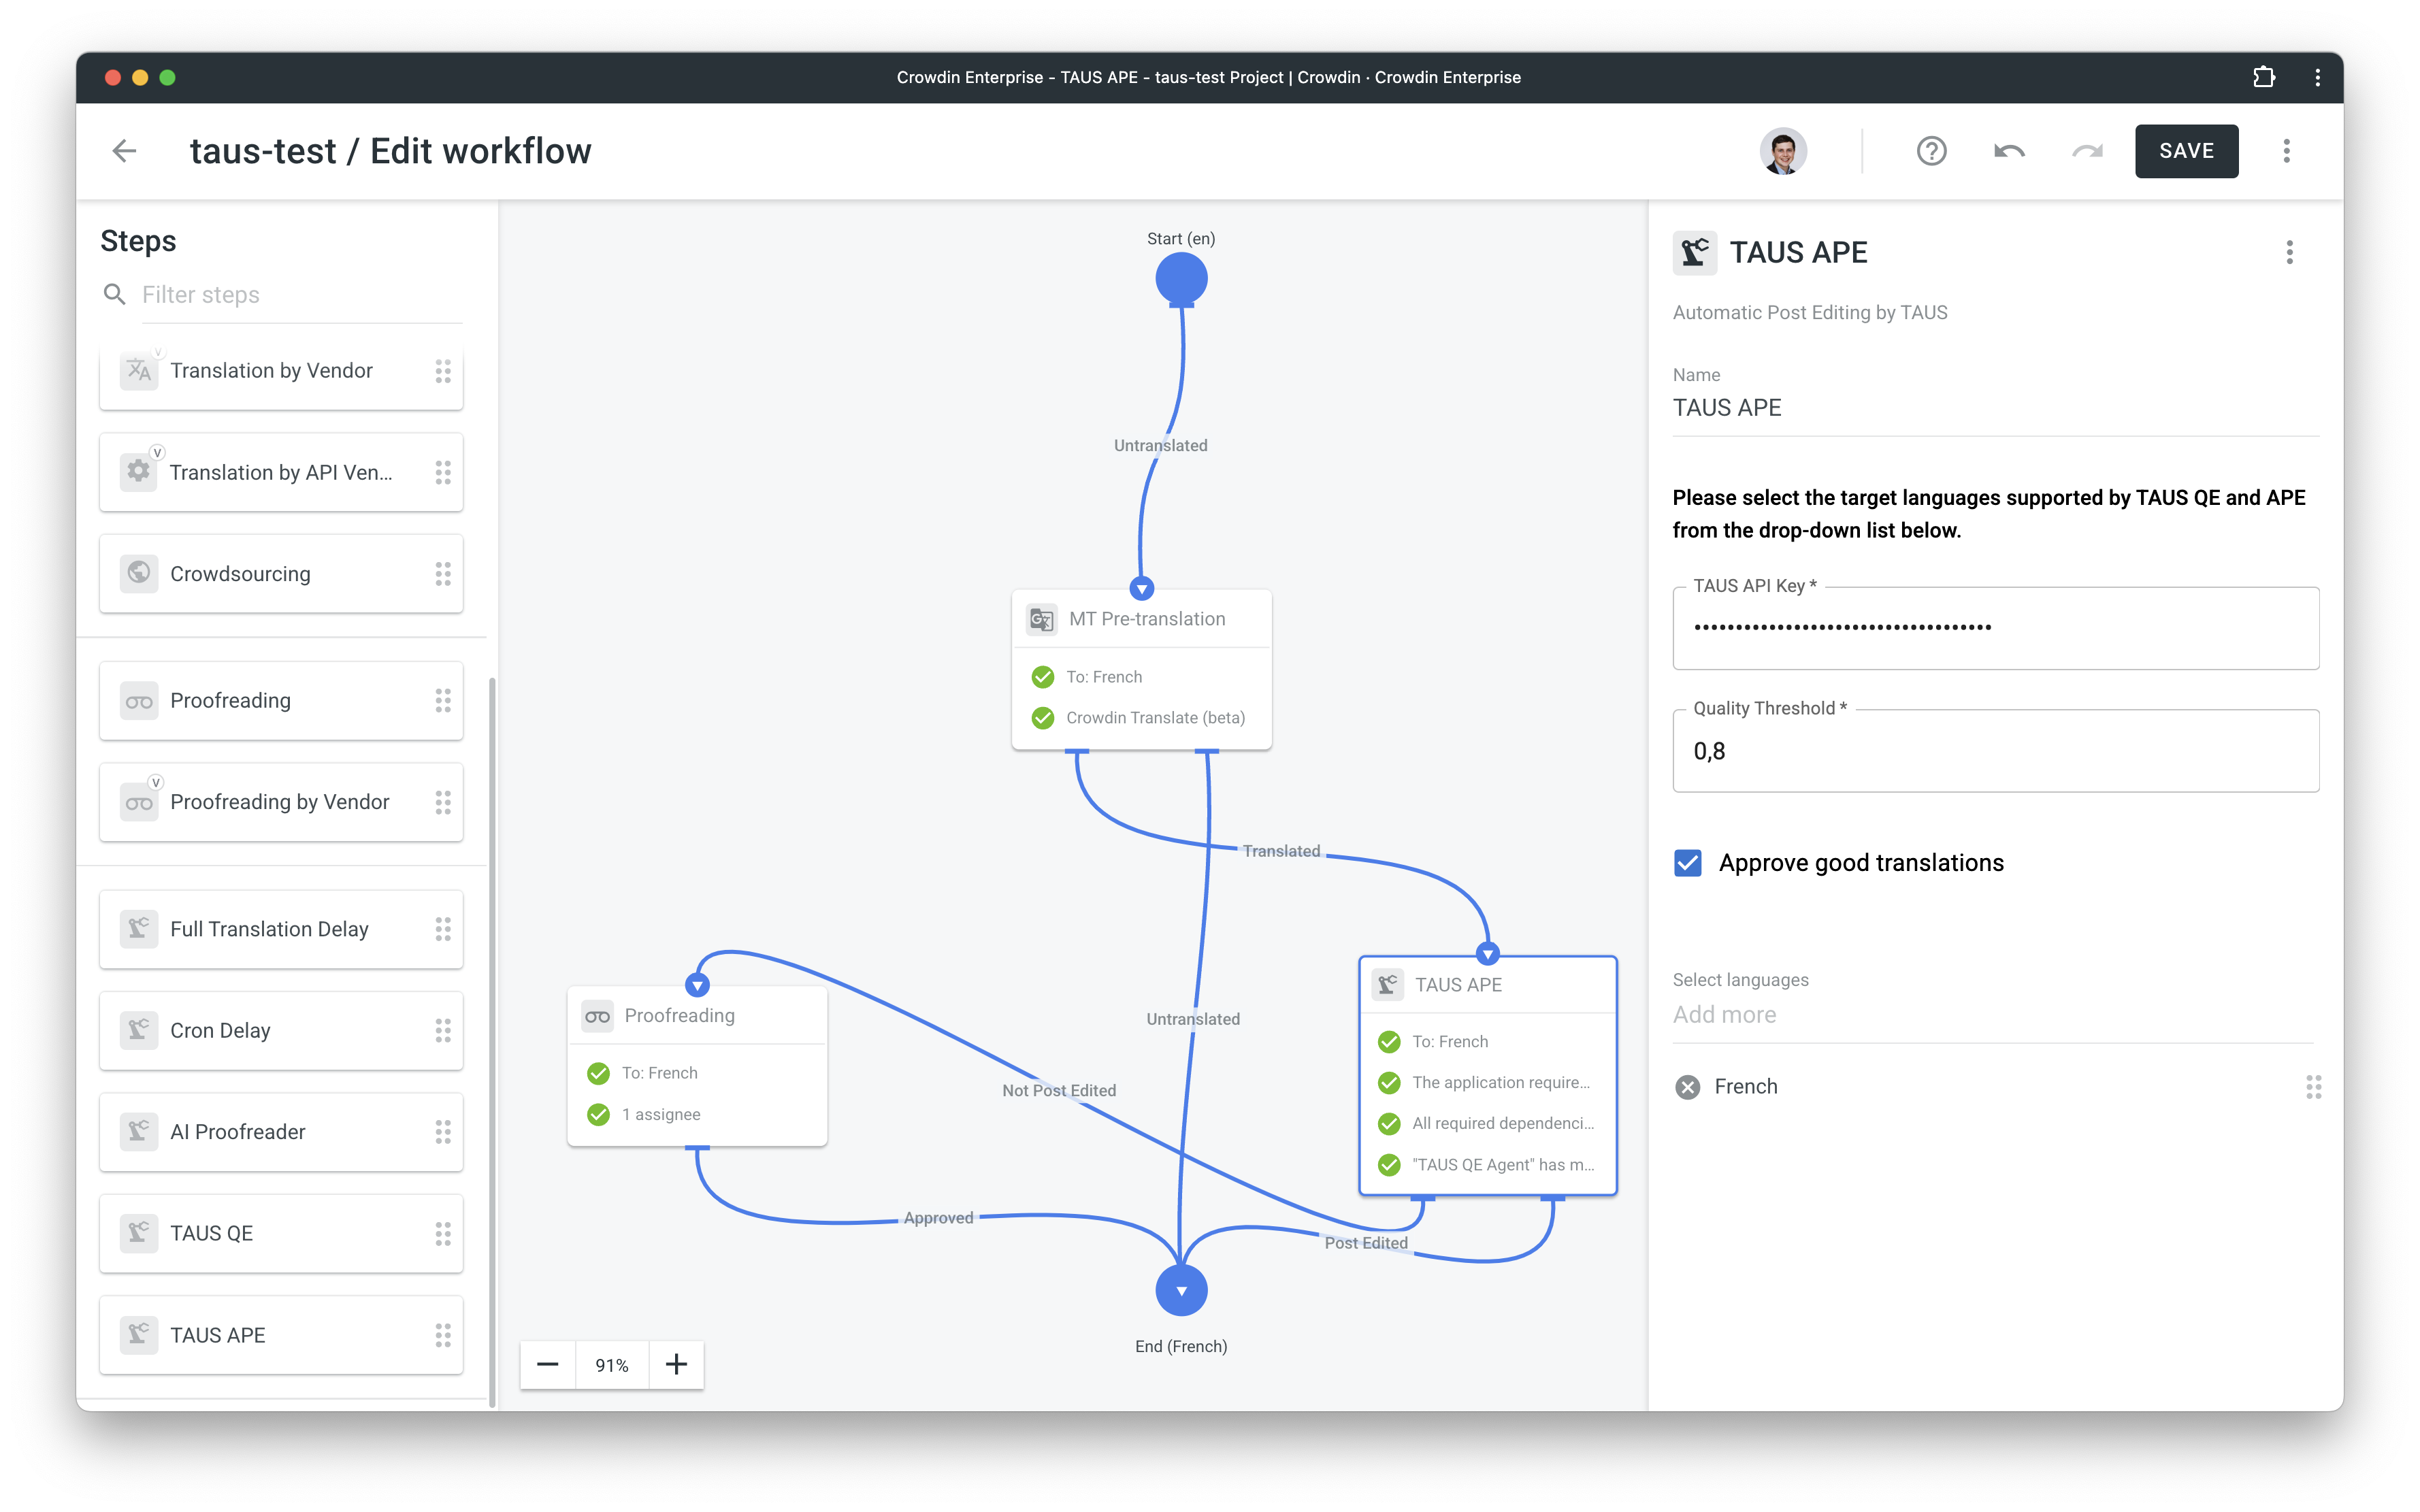Click the Translated connection label
2420x1512 pixels.
tap(1281, 851)
